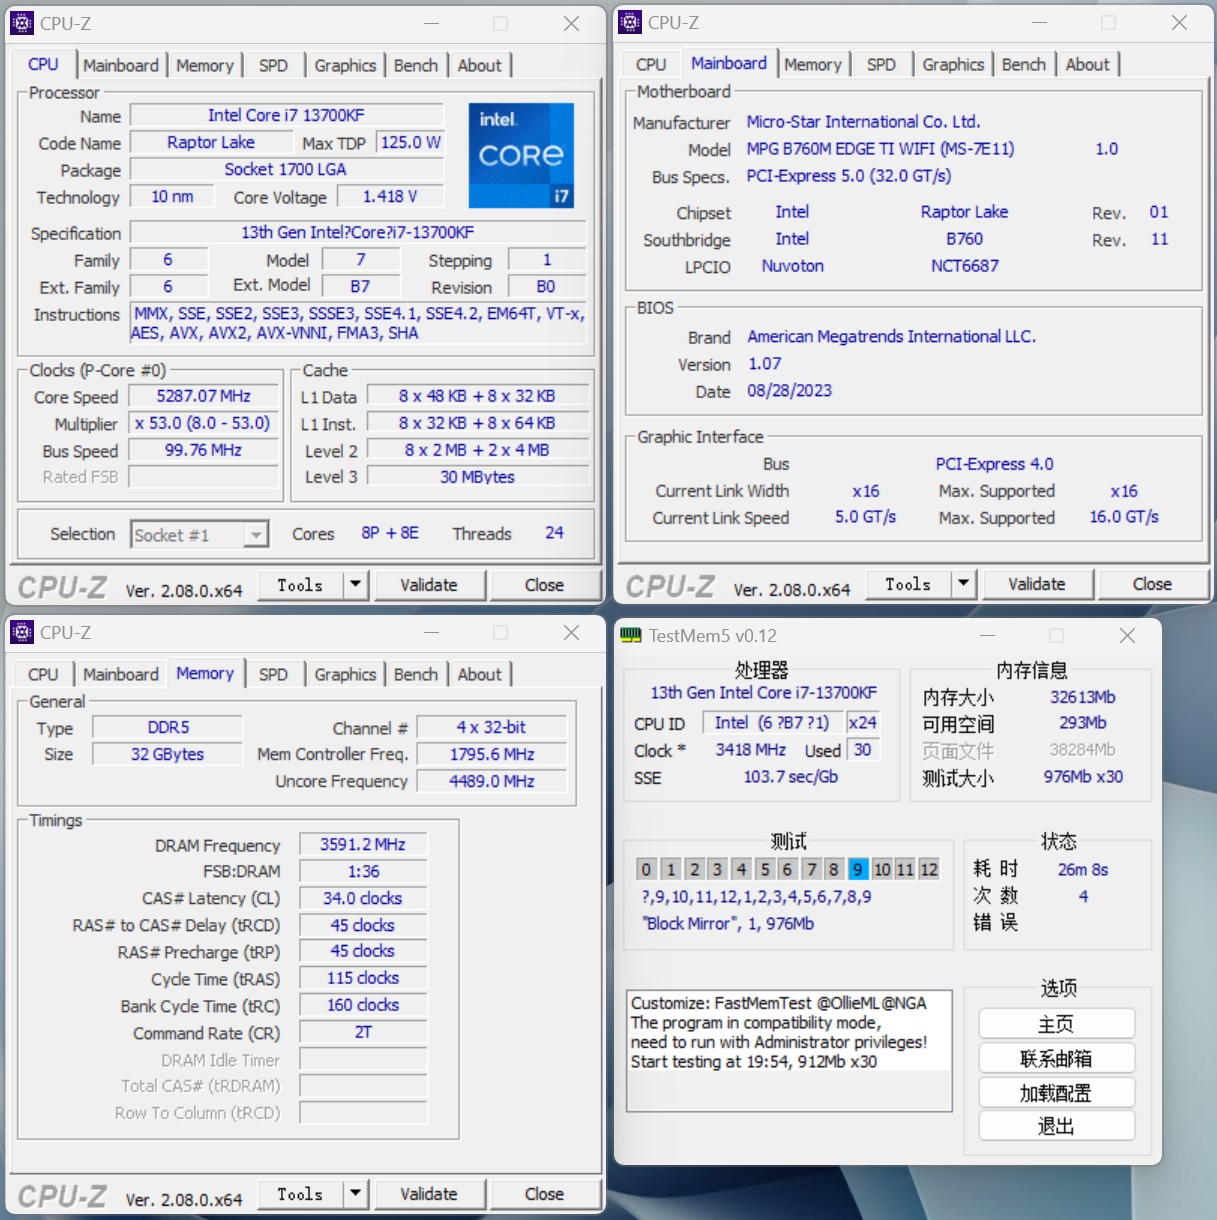The image size is (1217, 1220).
Task: Click the TestMem5 log text area
Action: click(x=789, y=1050)
